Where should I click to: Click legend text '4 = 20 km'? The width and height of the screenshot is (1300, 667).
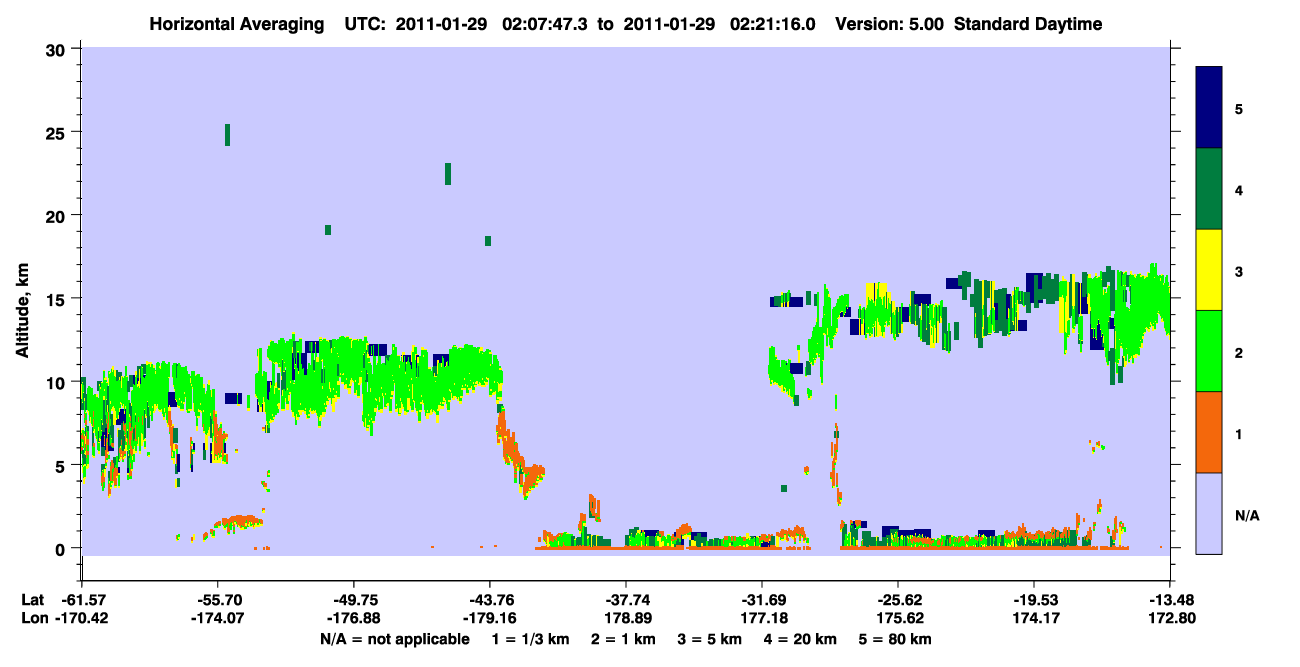(x=800, y=639)
